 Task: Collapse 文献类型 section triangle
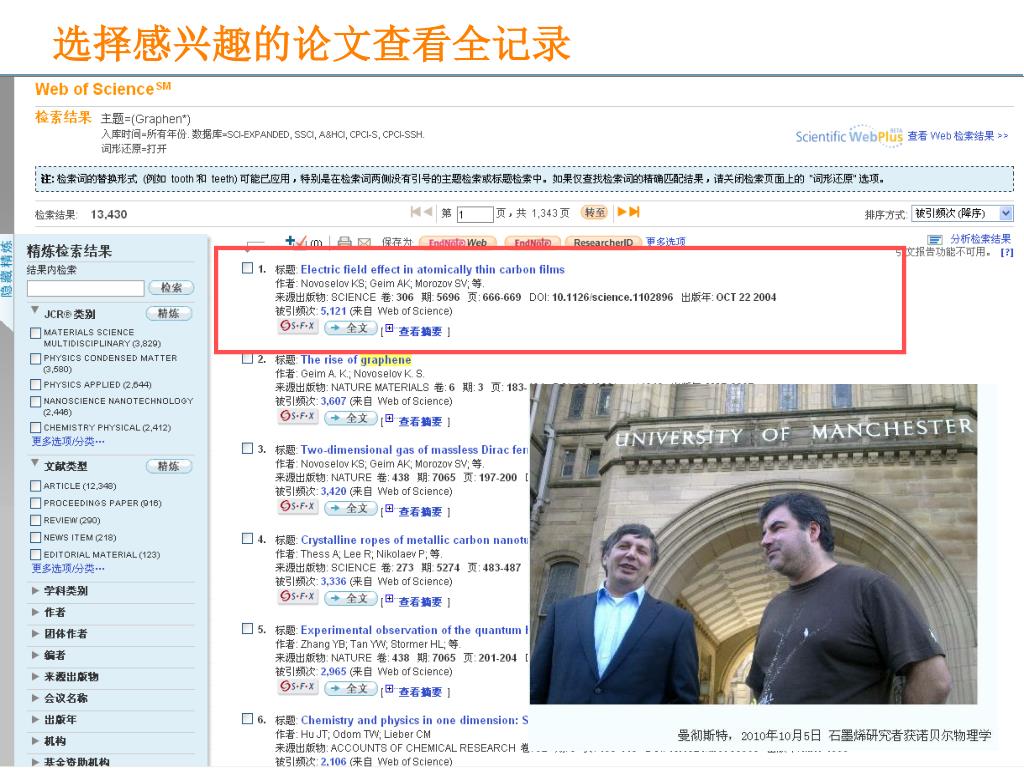(x=35, y=464)
